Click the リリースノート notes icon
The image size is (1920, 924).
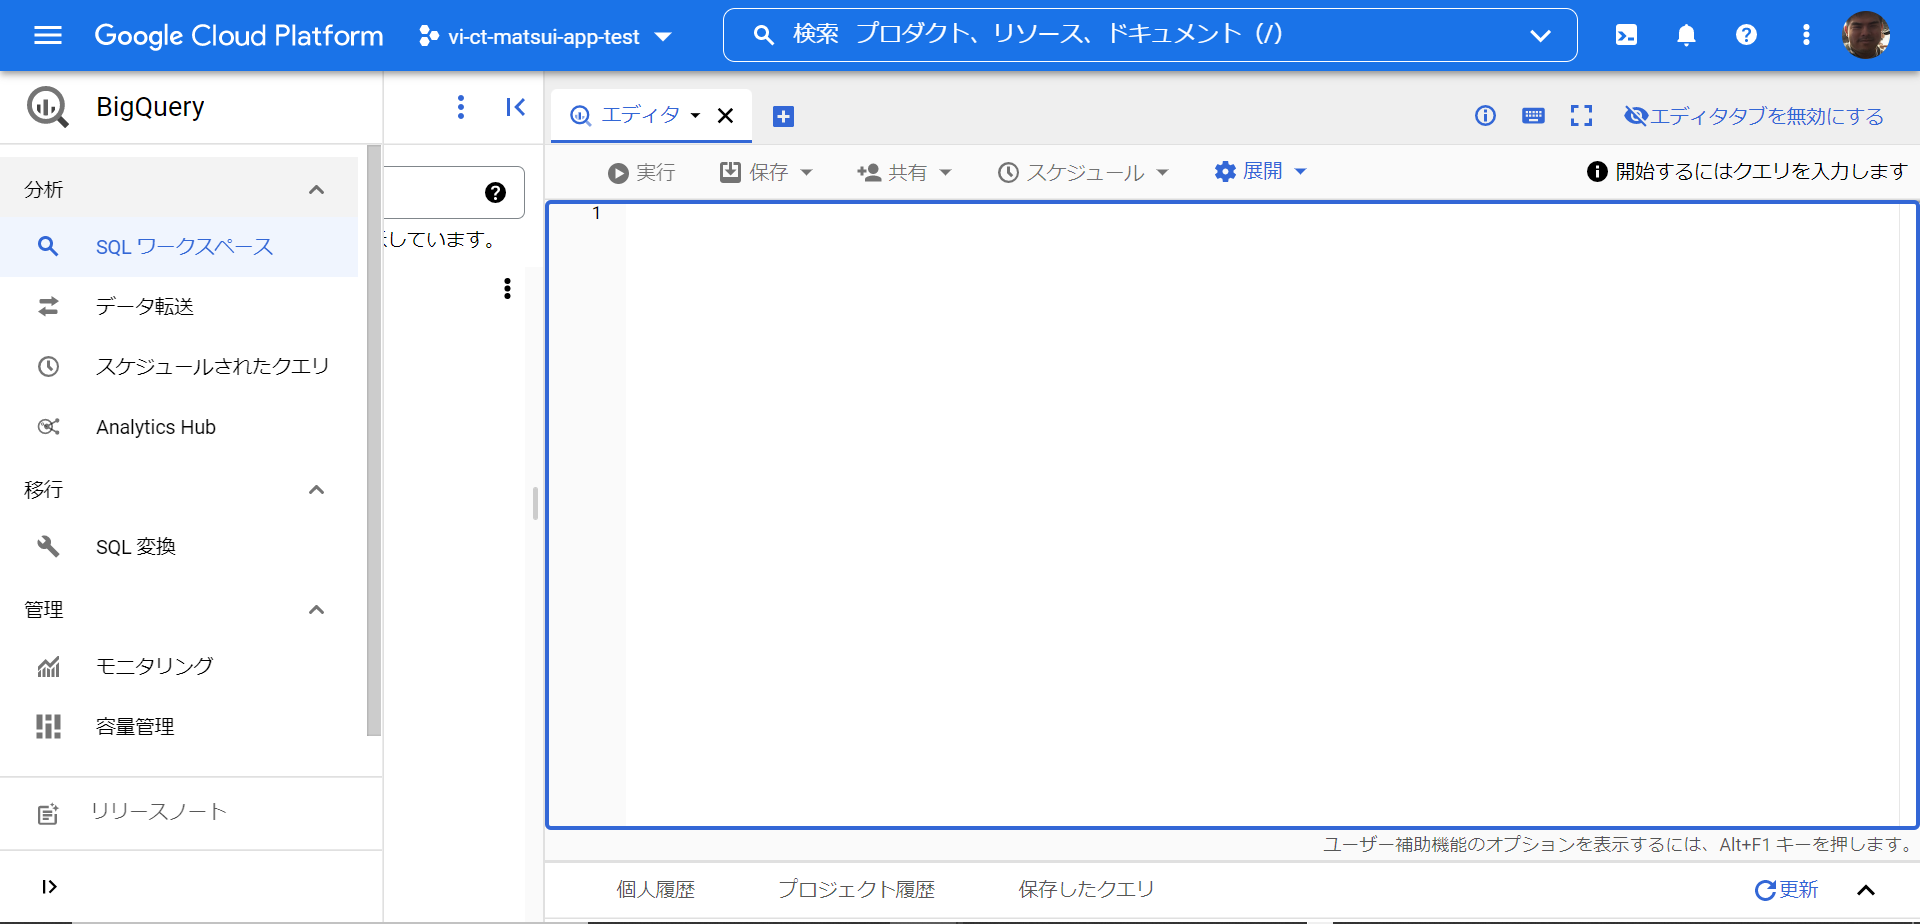pos(48,814)
